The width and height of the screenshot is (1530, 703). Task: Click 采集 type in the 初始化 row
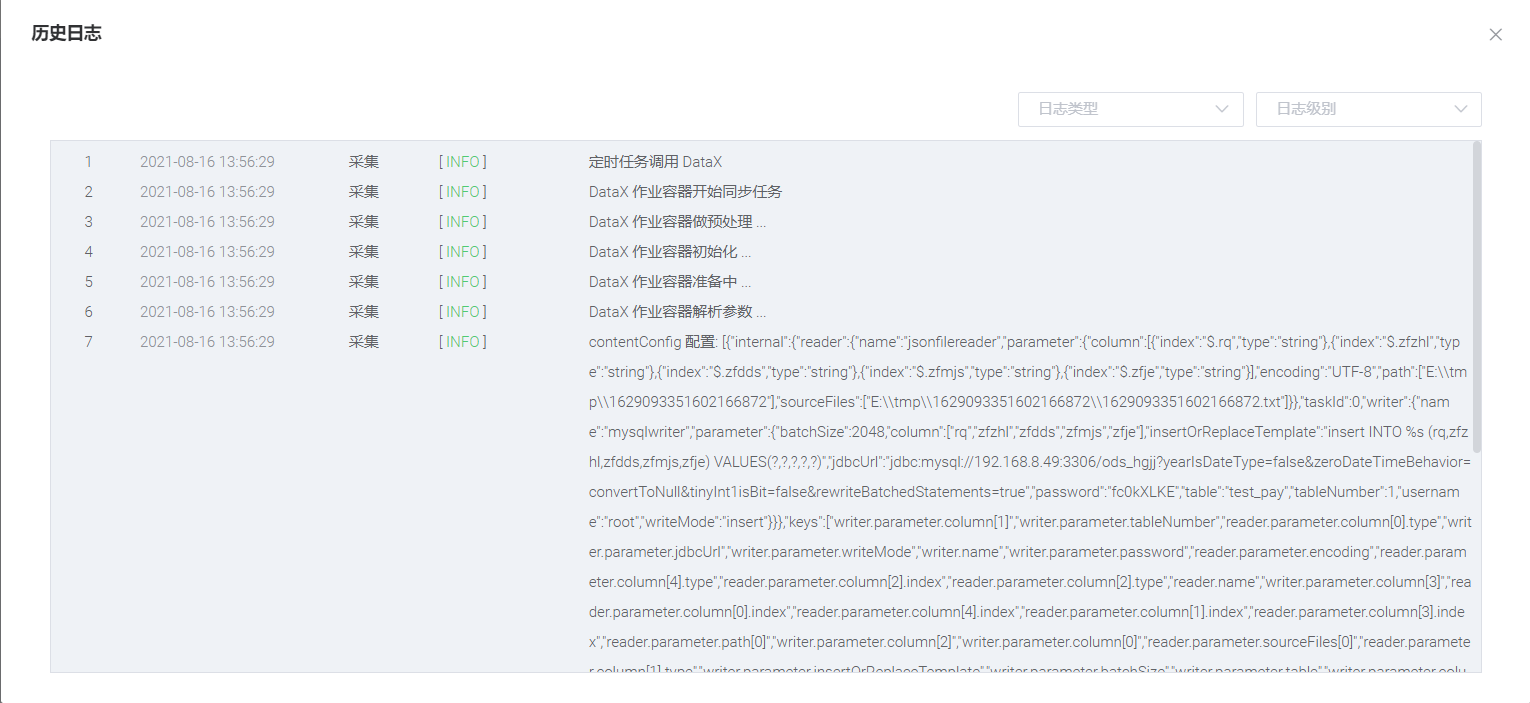pos(364,251)
